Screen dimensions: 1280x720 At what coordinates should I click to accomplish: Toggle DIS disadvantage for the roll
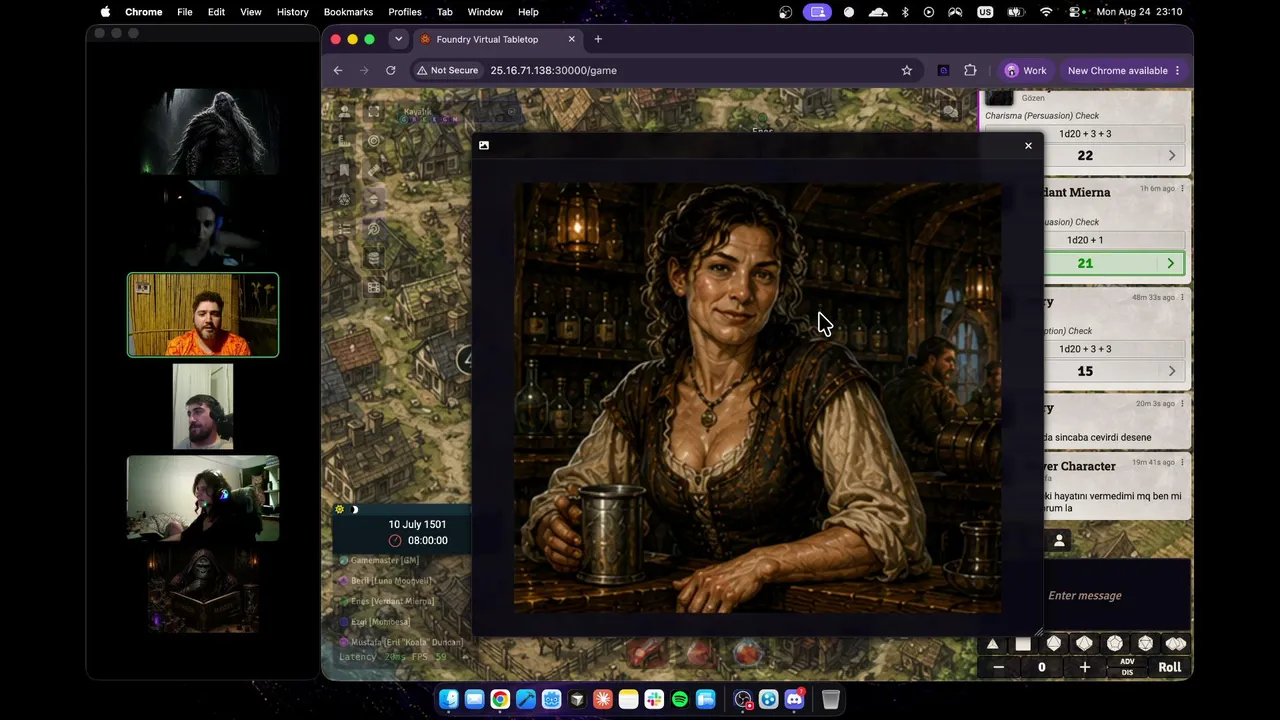pyautogui.click(x=1127, y=673)
